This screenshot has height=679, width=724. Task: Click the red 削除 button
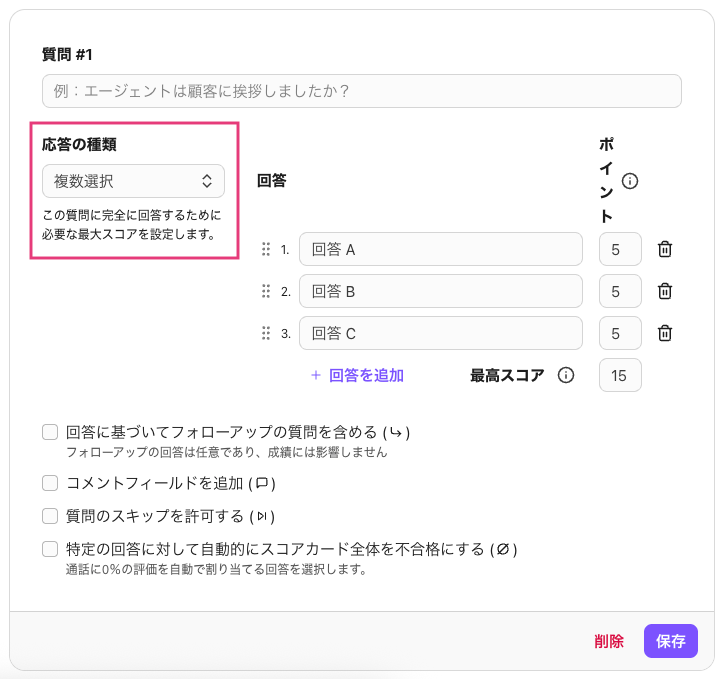[x=609, y=641]
